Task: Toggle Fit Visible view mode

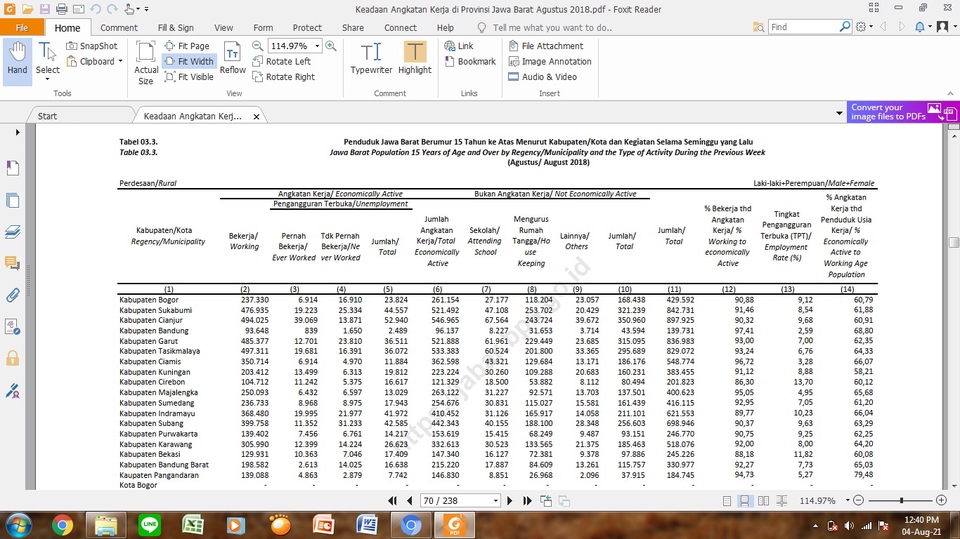Action: coord(189,77)
